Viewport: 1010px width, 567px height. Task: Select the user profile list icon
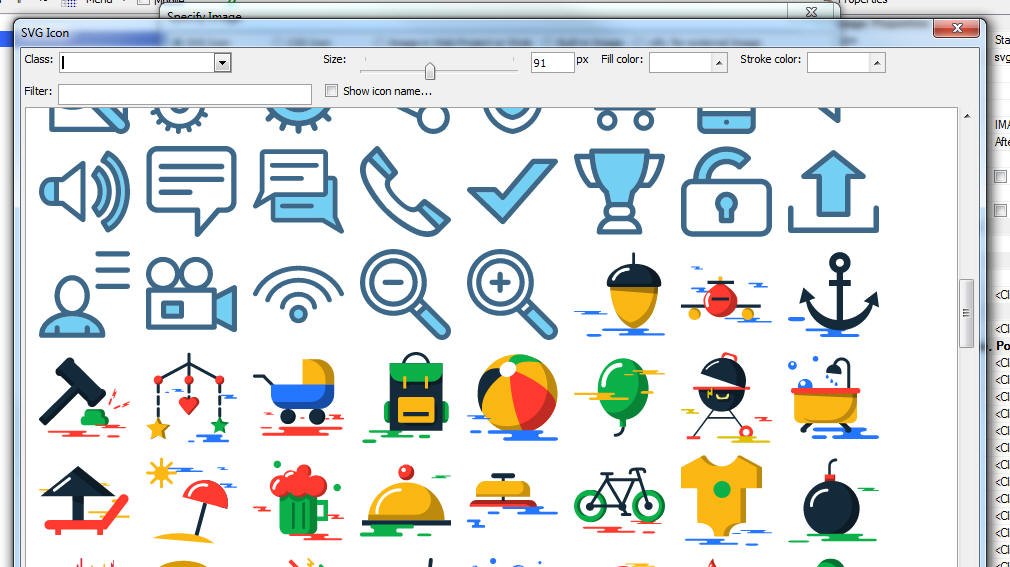click(x=84, y=294)
